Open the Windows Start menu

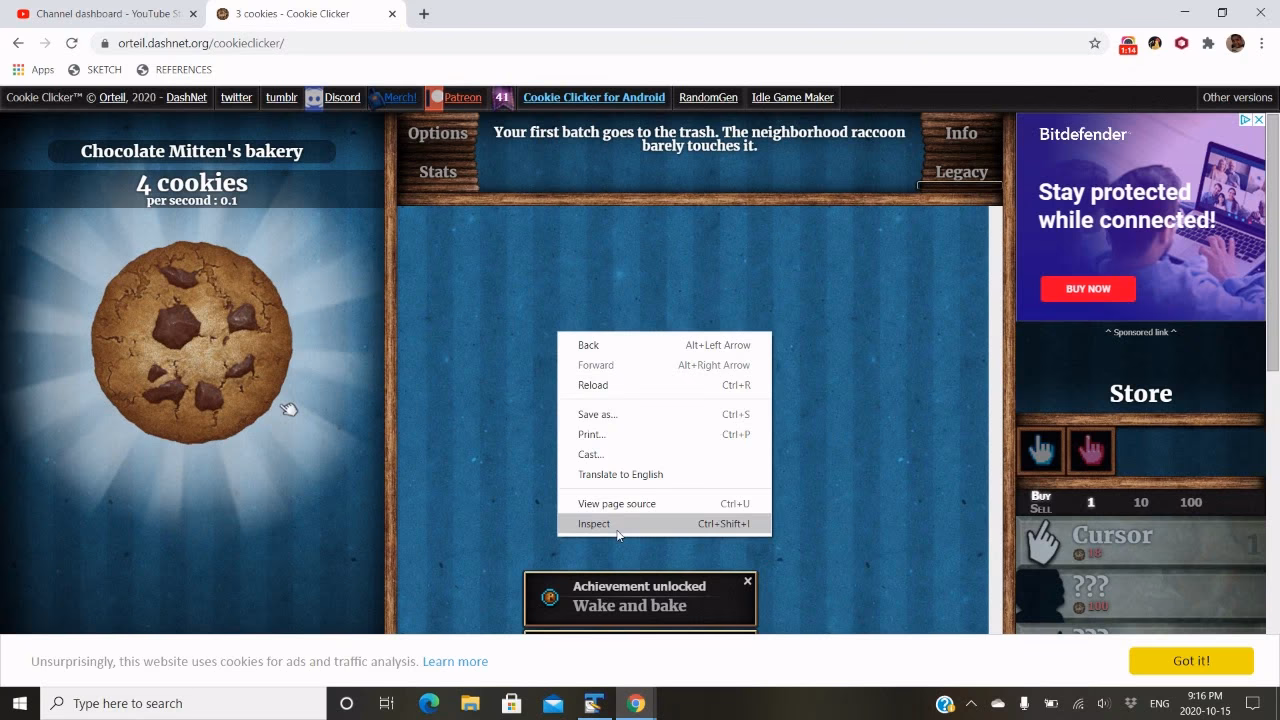tap(20, 703)
